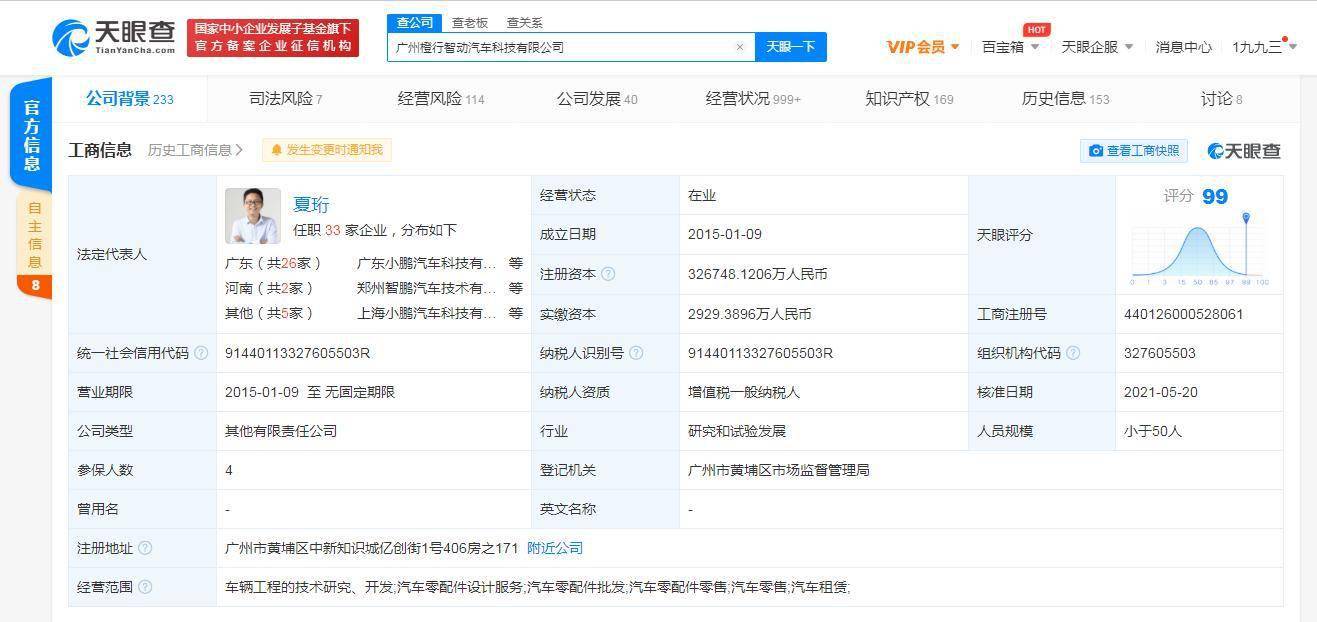The image size is (1317, 622).
Task: Click help icon next to 经营范围
Action: (145, 587)
